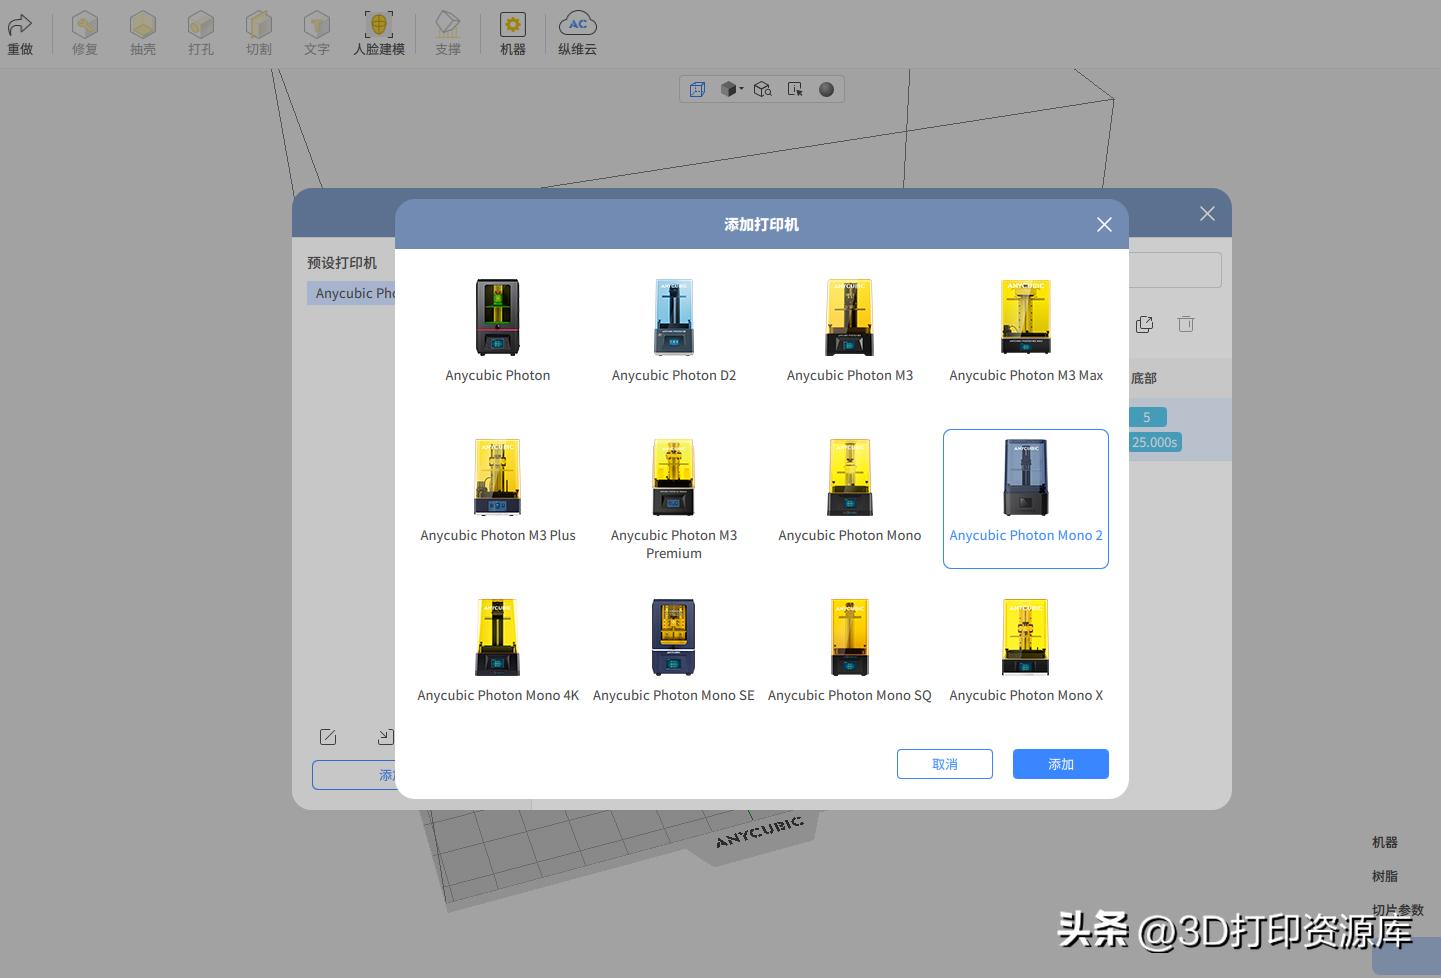This screenshot has width=1441, height=978.
Task: Select the 支撑 support tool
Action: (447, 31)
